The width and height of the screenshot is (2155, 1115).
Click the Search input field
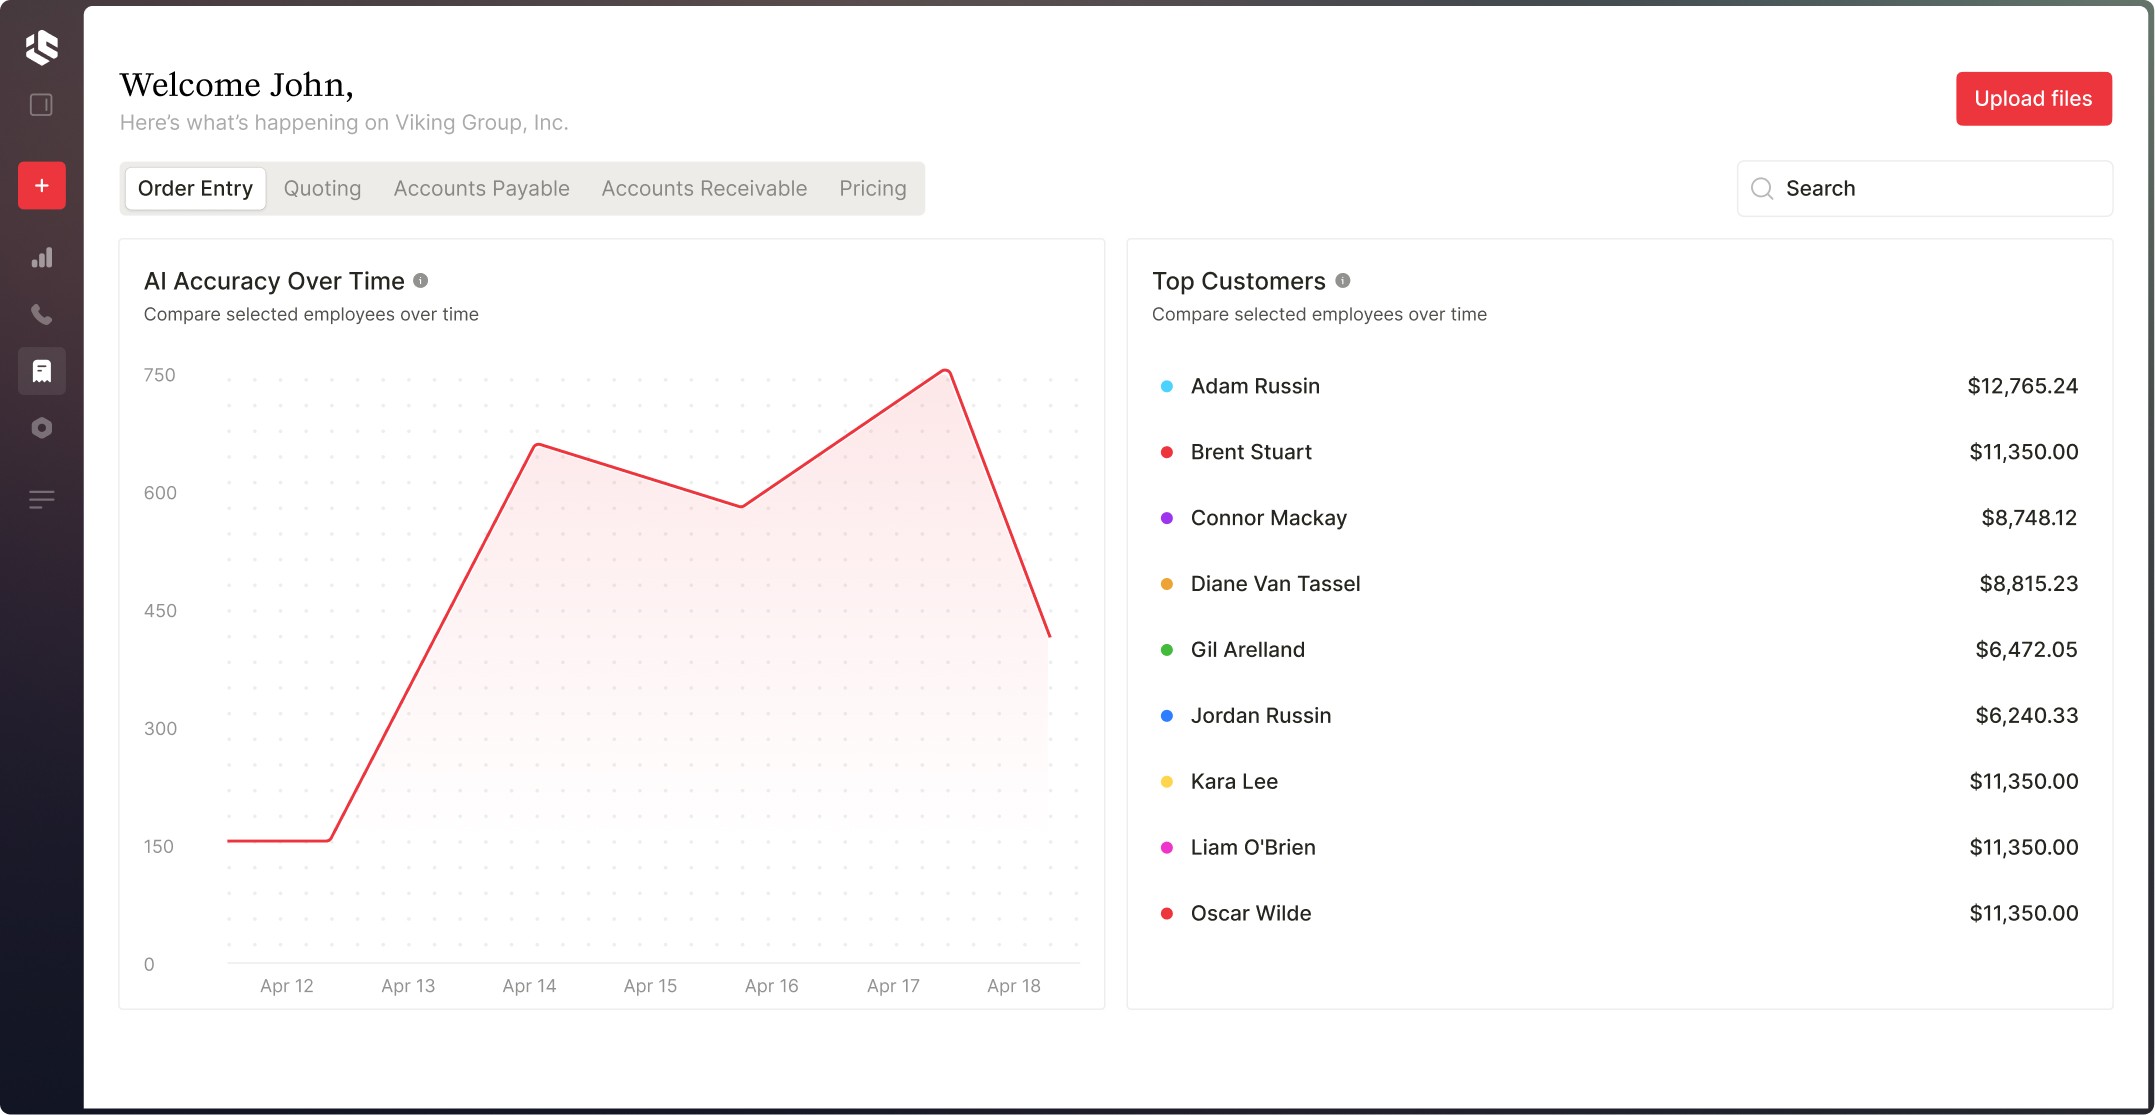1924,189
